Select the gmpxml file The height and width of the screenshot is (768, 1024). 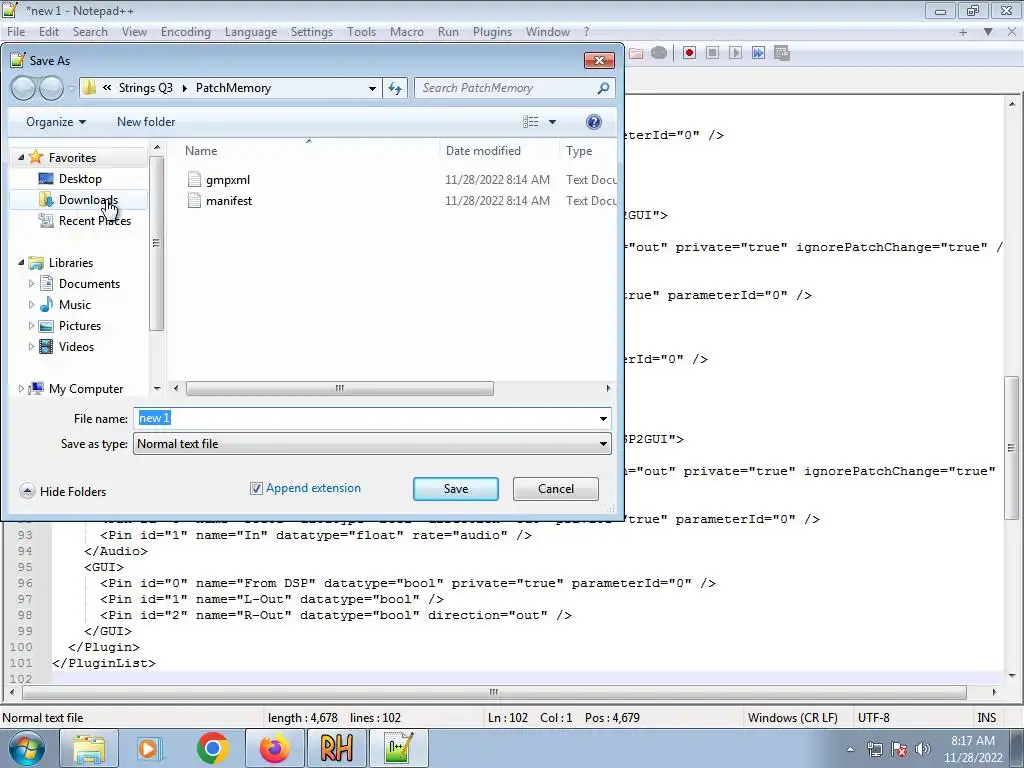pyautogui.click(x=227, y=180)
